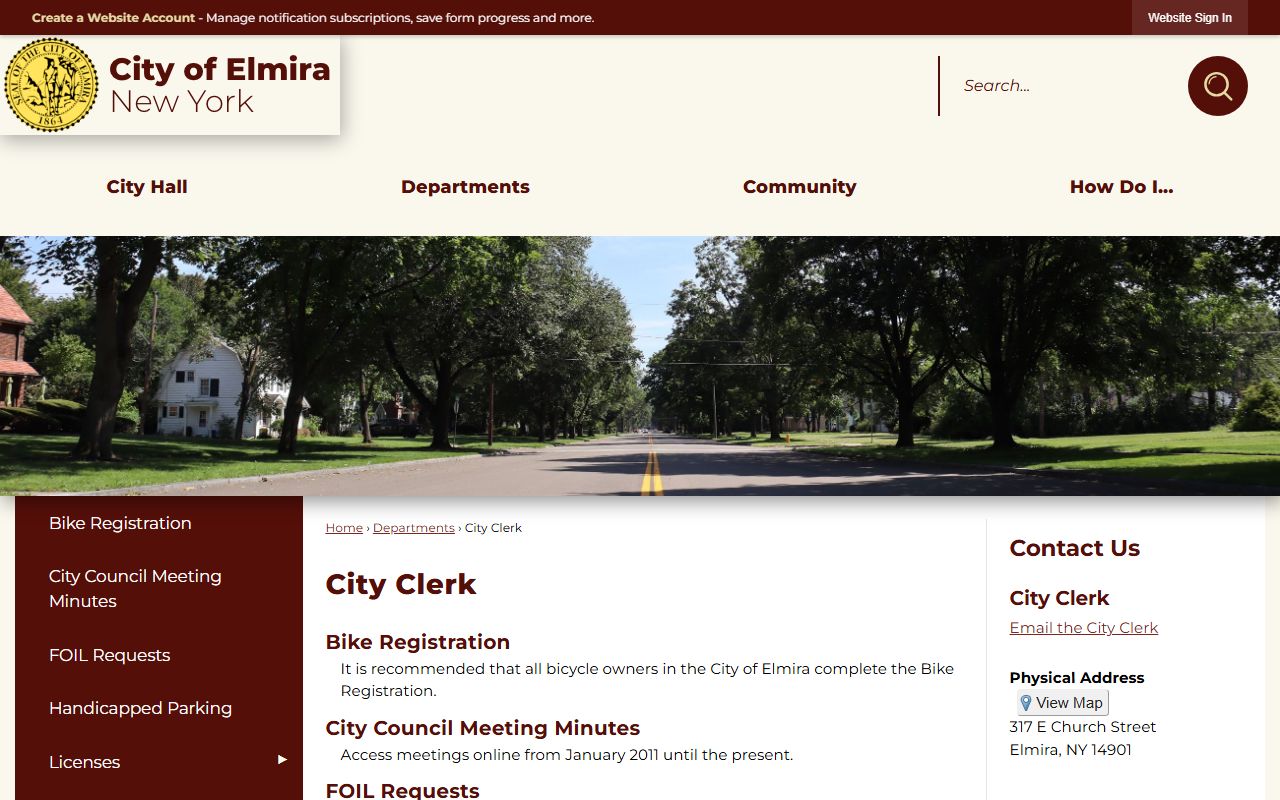Click the City Clerk breadcrumb text
Image resolution: width=1280 pixels, height=800 pixels.
pyautogui.click(x=493, y=528)
